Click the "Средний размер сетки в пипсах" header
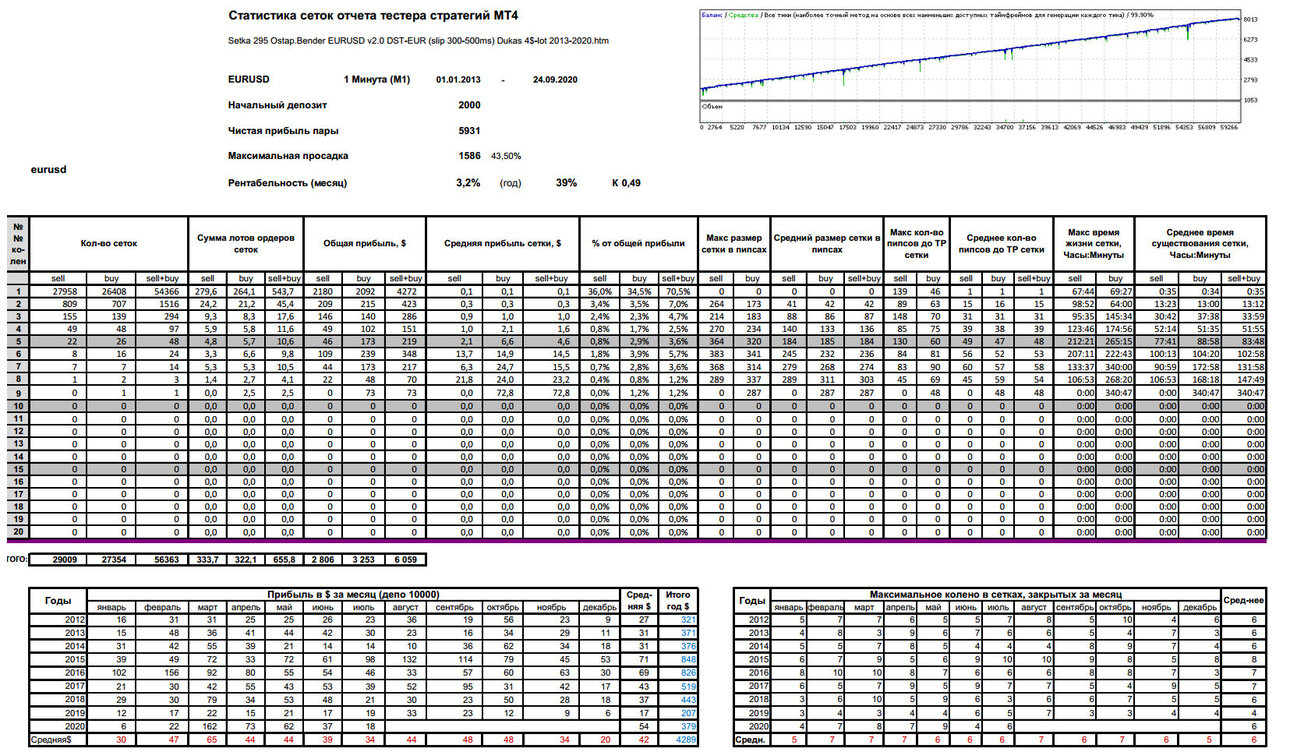Image resolution: width=1290 pixels, height=752 pixels. 826,243
